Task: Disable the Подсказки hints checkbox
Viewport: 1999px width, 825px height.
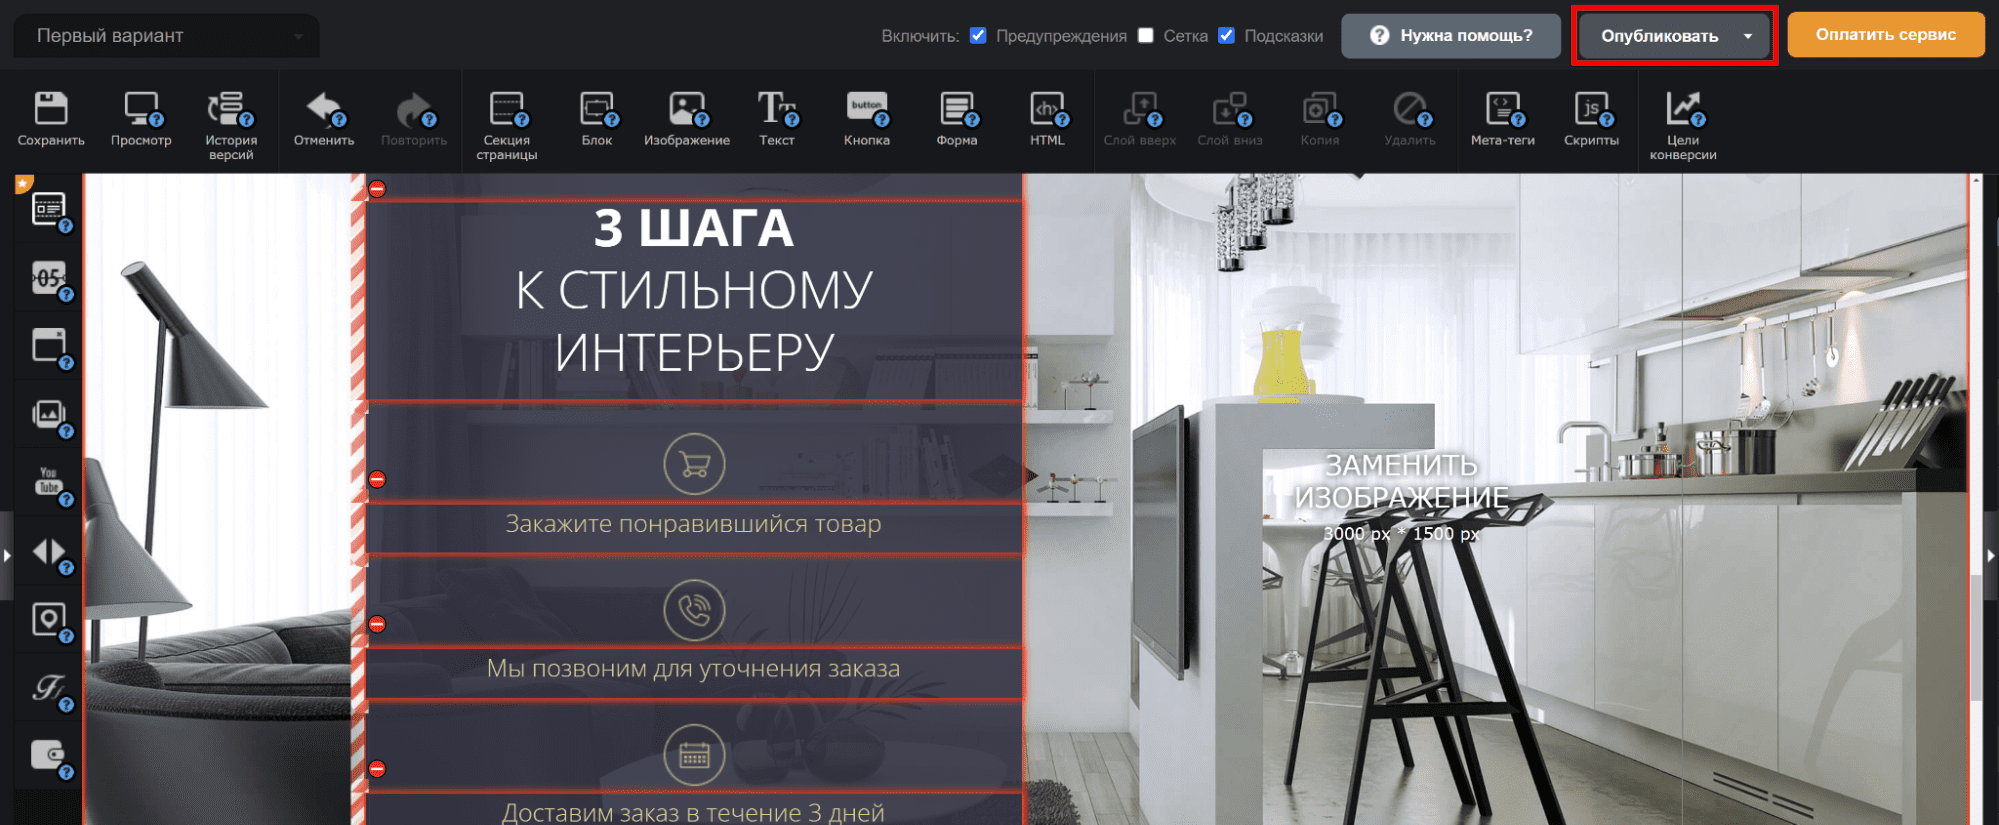Action: pyautogui.click(x=1226, y=36)
